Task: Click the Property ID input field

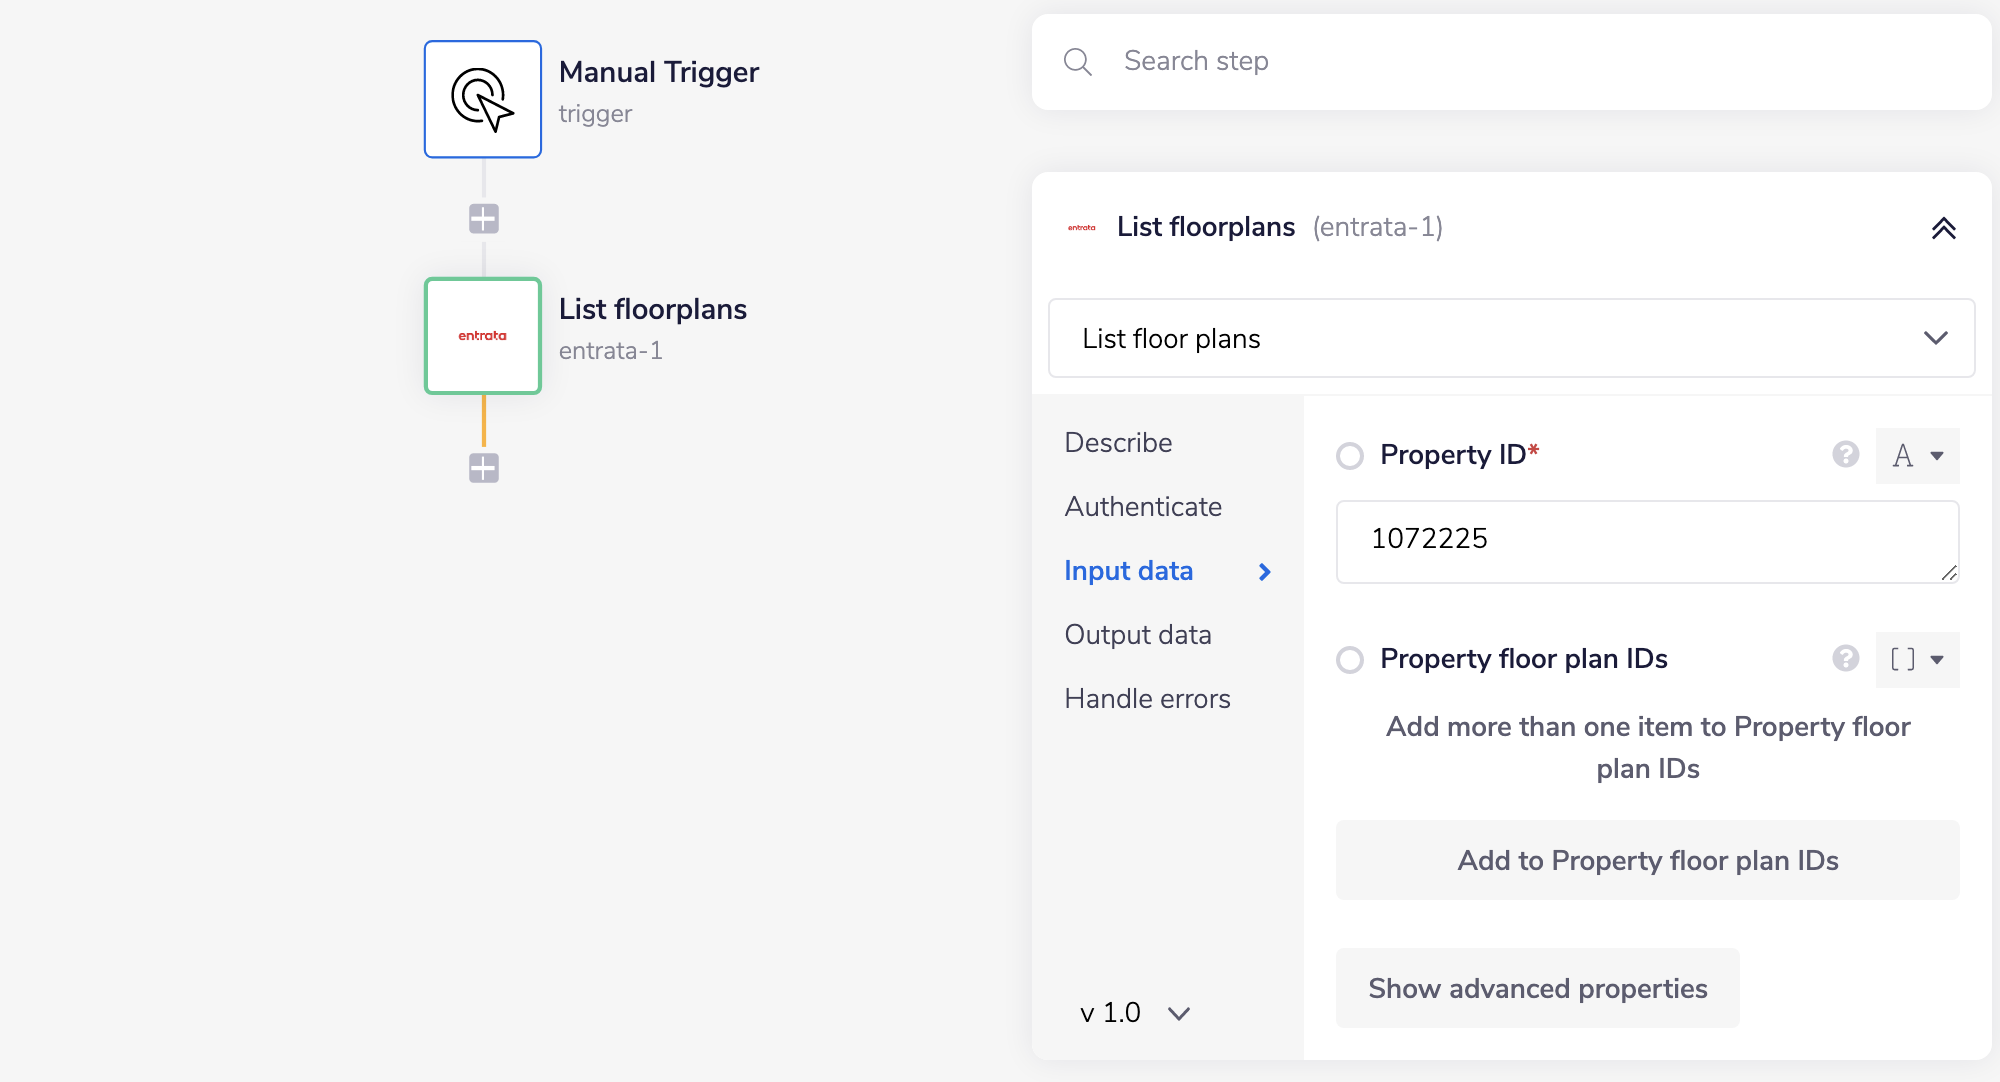Action: 1646,541
